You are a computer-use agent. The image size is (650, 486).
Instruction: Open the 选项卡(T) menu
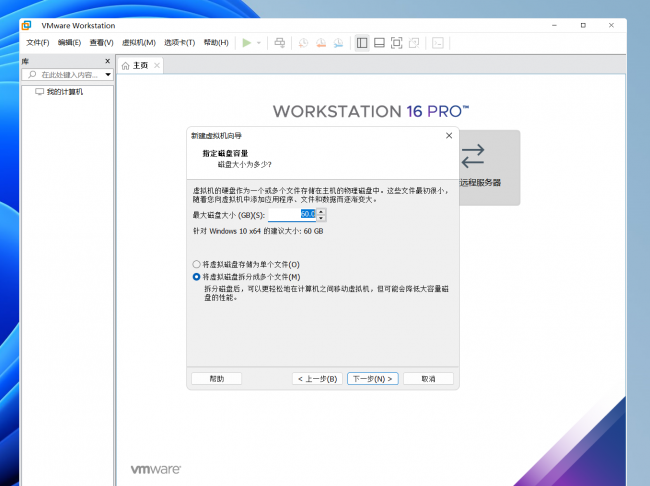tap(179, 42)
